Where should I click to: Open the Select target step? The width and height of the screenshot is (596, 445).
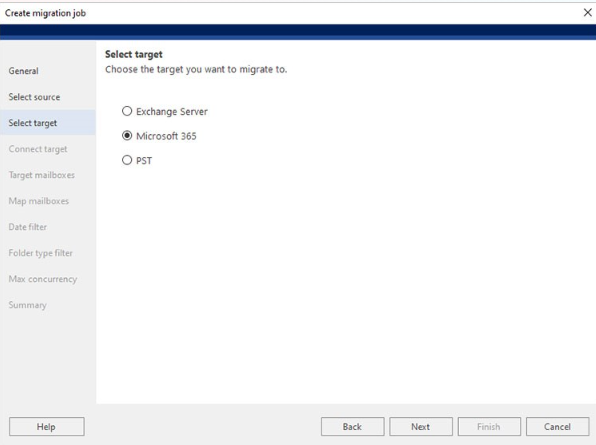(x=48, y=123)
